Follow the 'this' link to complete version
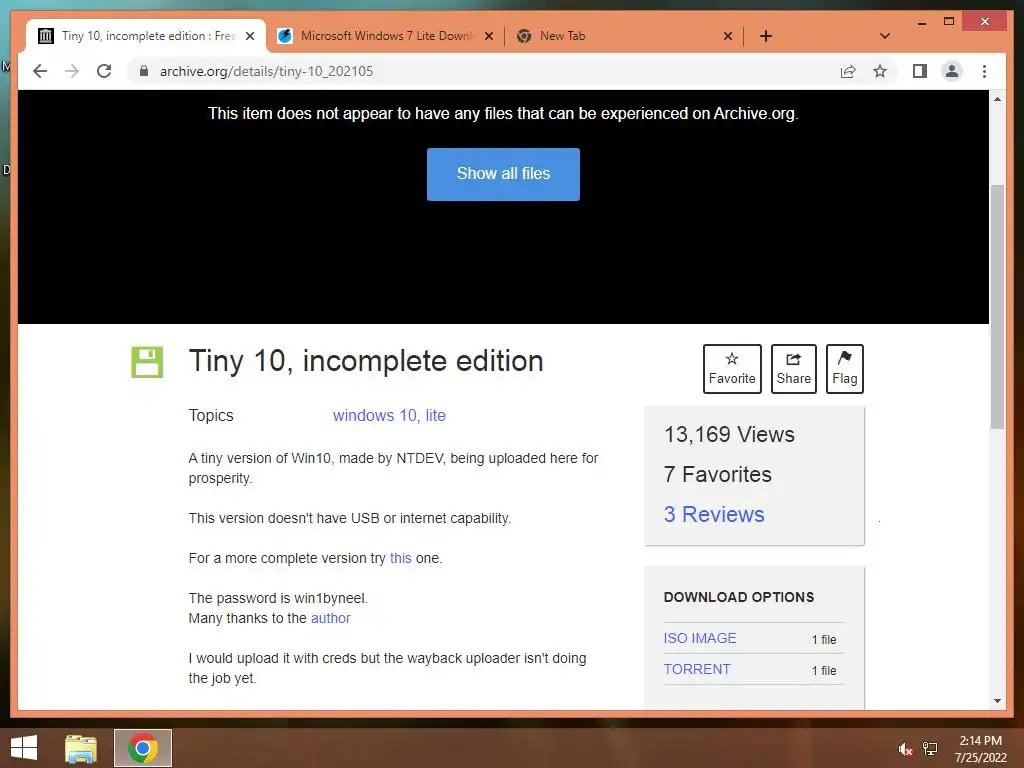 (x=400, y=558)
